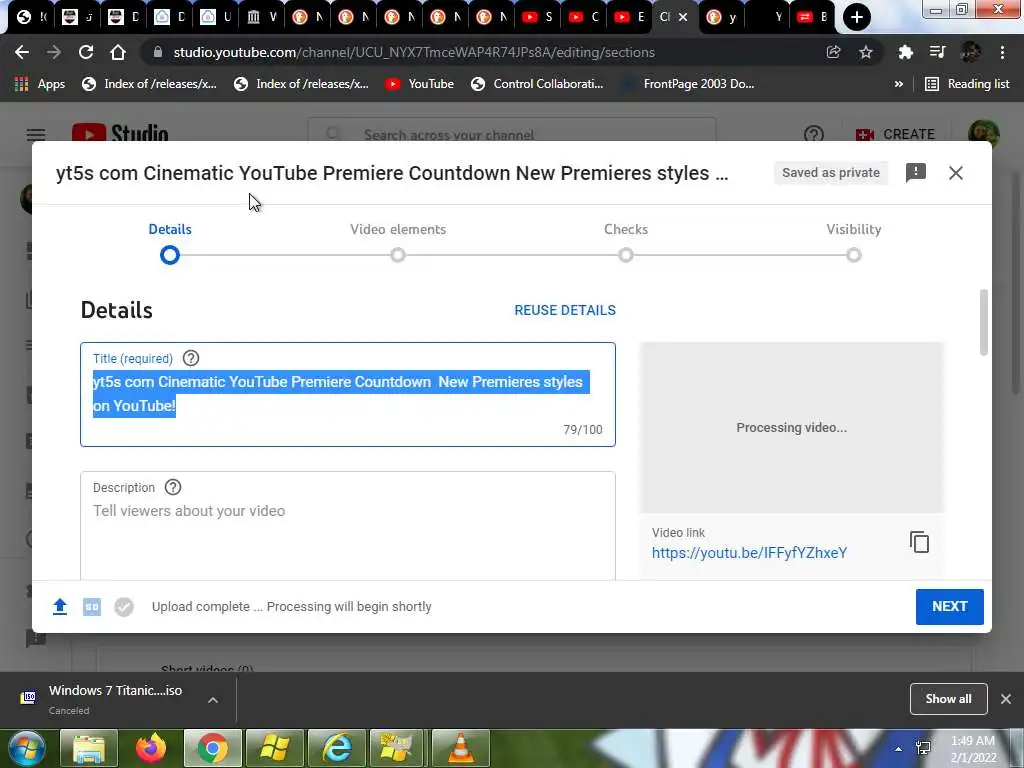Click the SD processing status icon
The width and height of the screenshot is (1024, 768).
click(x=92, y=607)
